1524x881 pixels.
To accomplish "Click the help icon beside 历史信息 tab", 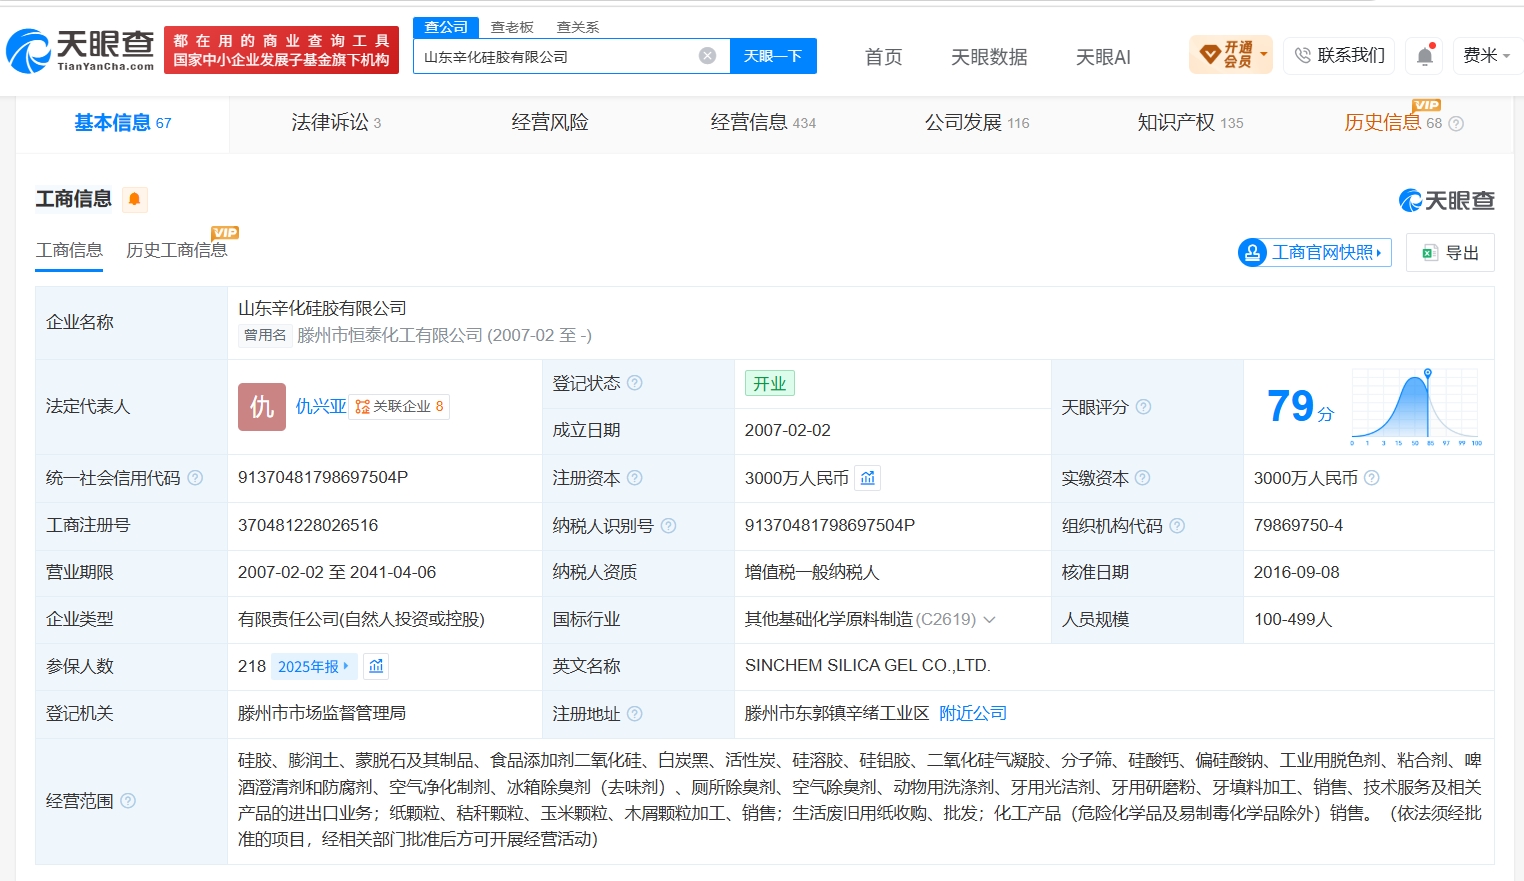I will point(1456,124).
